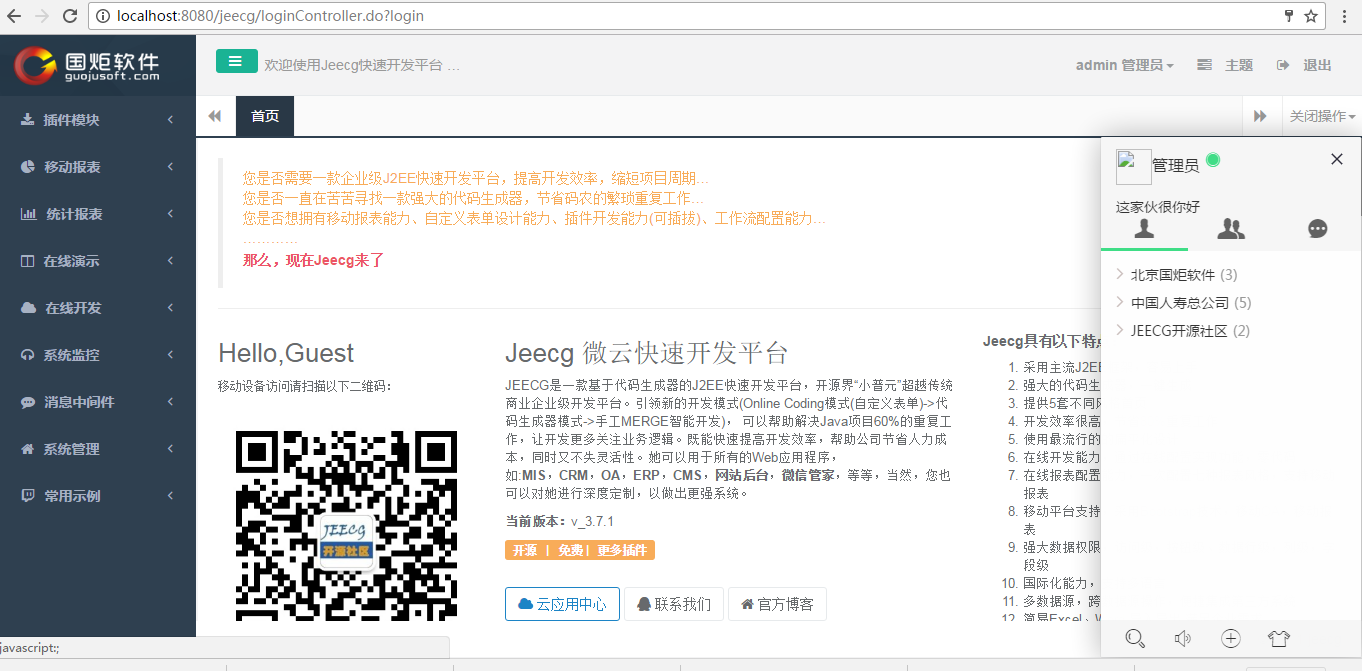Click the shirt icon to change chat skin
This screenshot has height=671, width=1362.
1278,638
